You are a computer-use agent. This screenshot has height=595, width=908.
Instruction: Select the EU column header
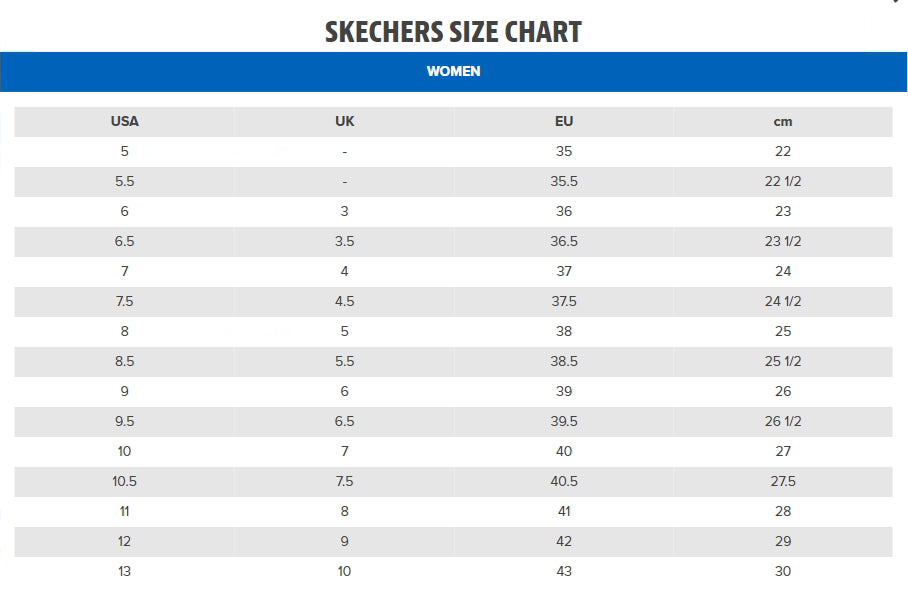click(564, 122)
